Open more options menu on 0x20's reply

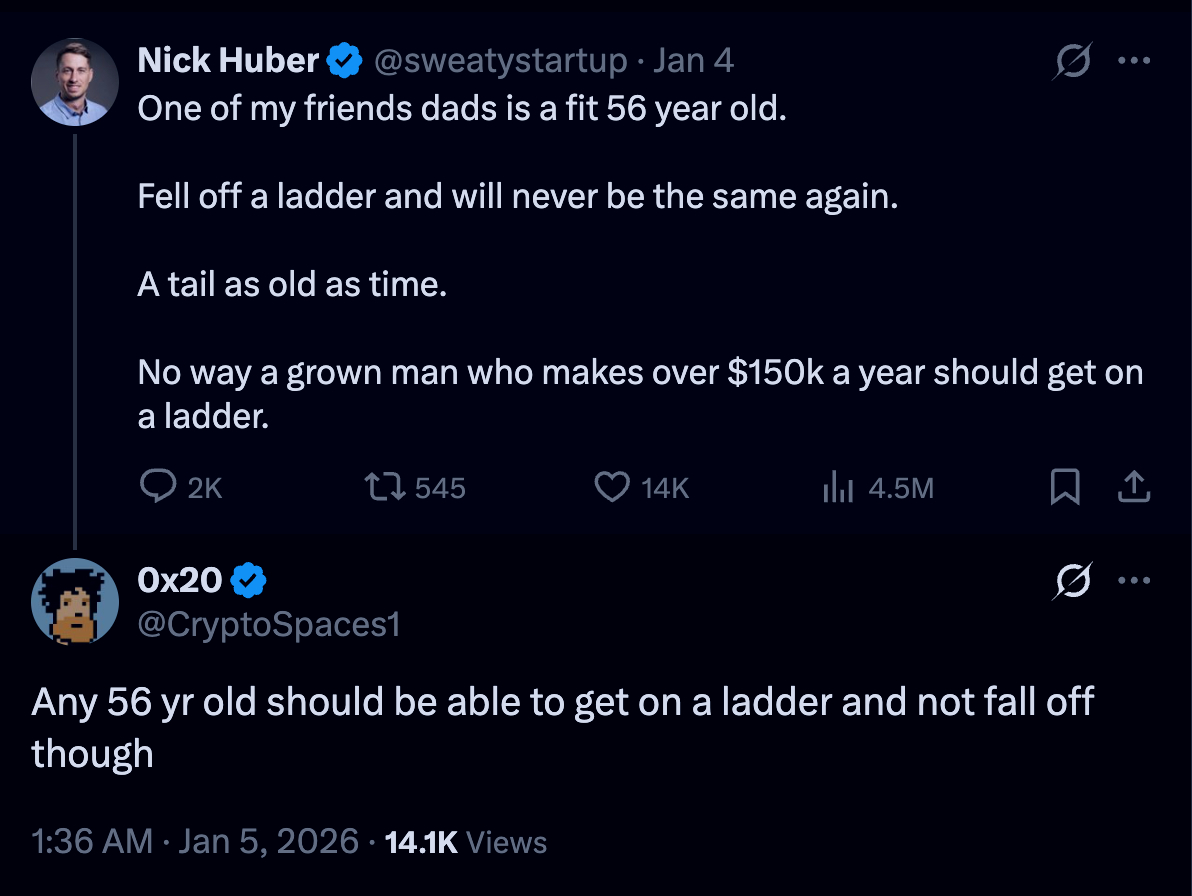pyautogui.click(x=1134, y=581)
